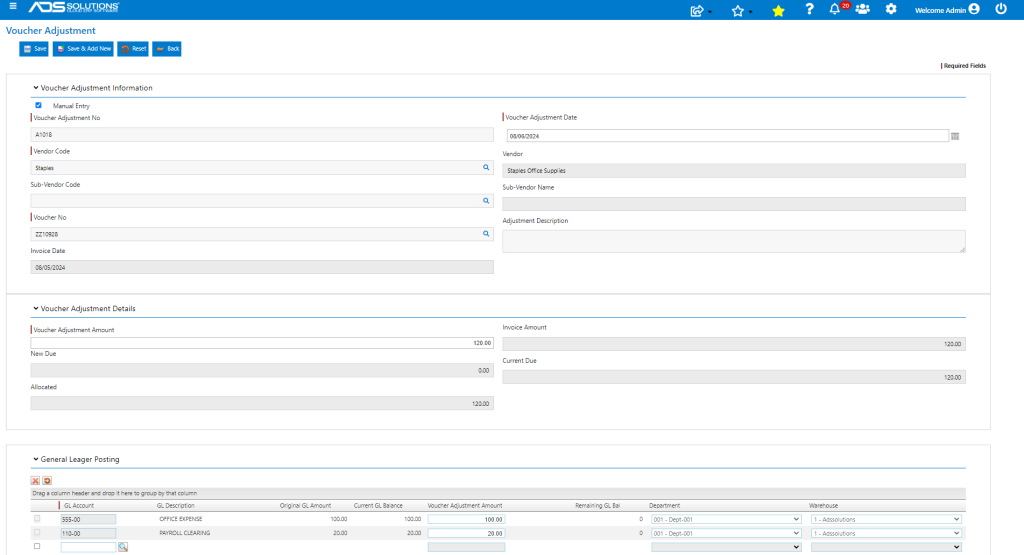The image size is (1024, 555).
Task: Open the Voucher Adjustment Date calendar picker
Action: coord(955,136)
